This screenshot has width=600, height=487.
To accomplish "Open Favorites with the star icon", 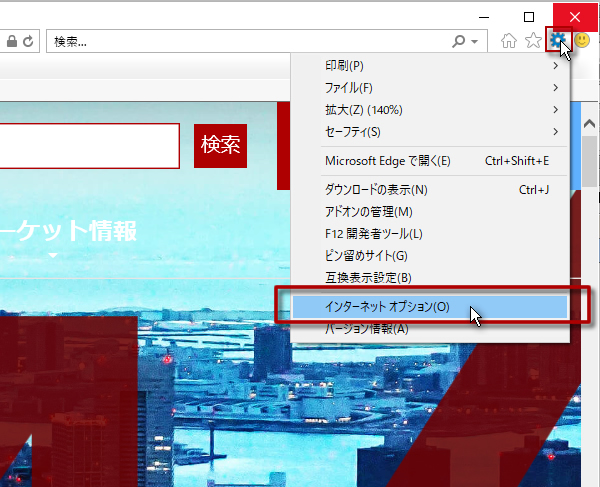I will [x=534, y=41].
